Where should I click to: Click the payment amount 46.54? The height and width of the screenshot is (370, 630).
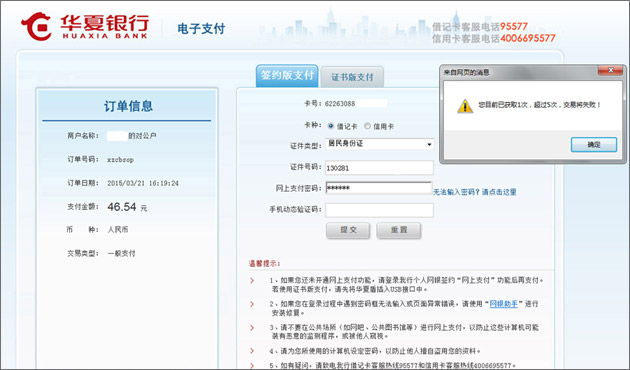tap(122, 207)
